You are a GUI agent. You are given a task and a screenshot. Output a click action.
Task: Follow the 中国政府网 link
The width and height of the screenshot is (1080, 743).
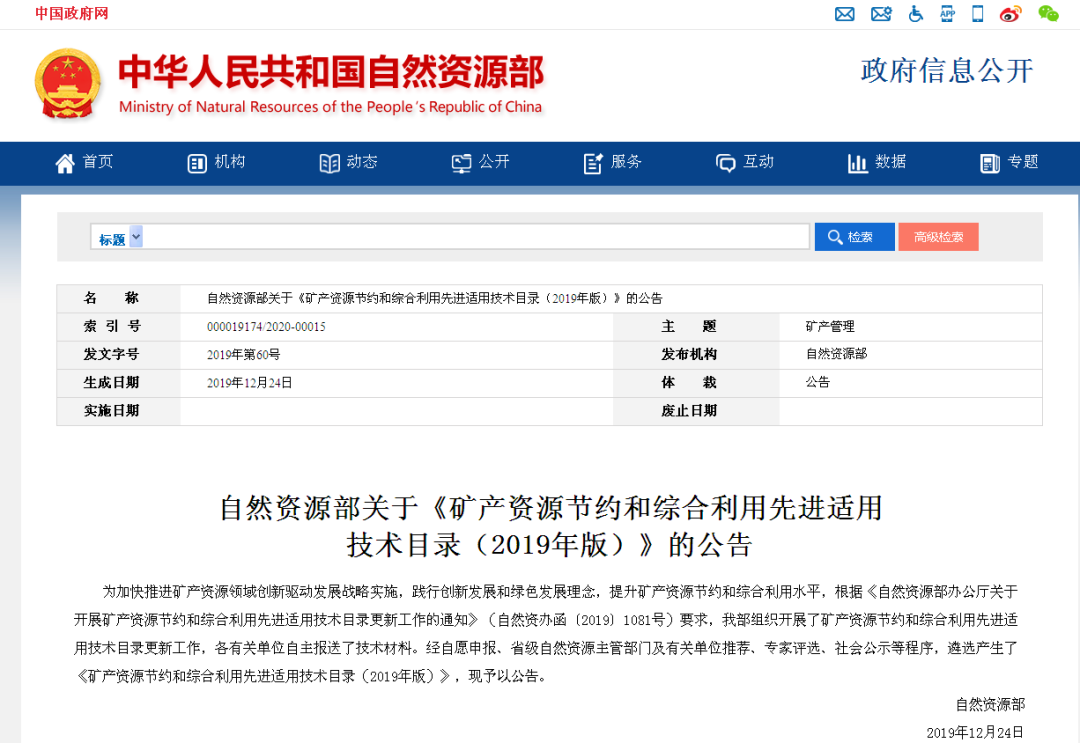[x=72, y=14]
